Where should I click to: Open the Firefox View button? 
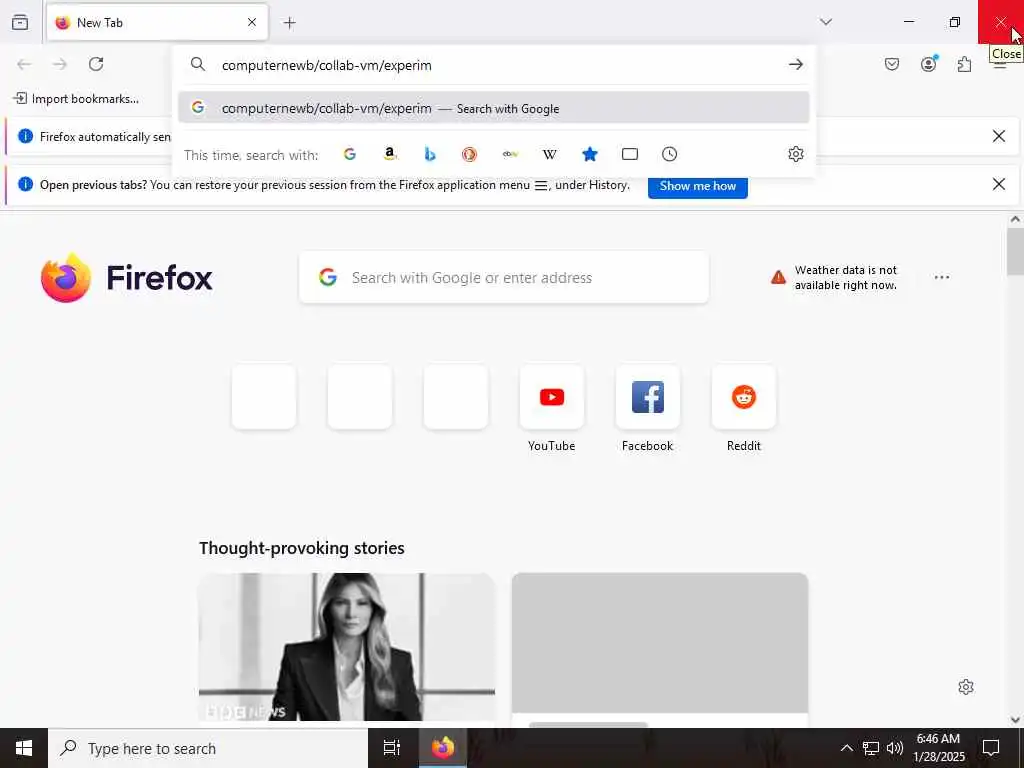coord(20,22)
